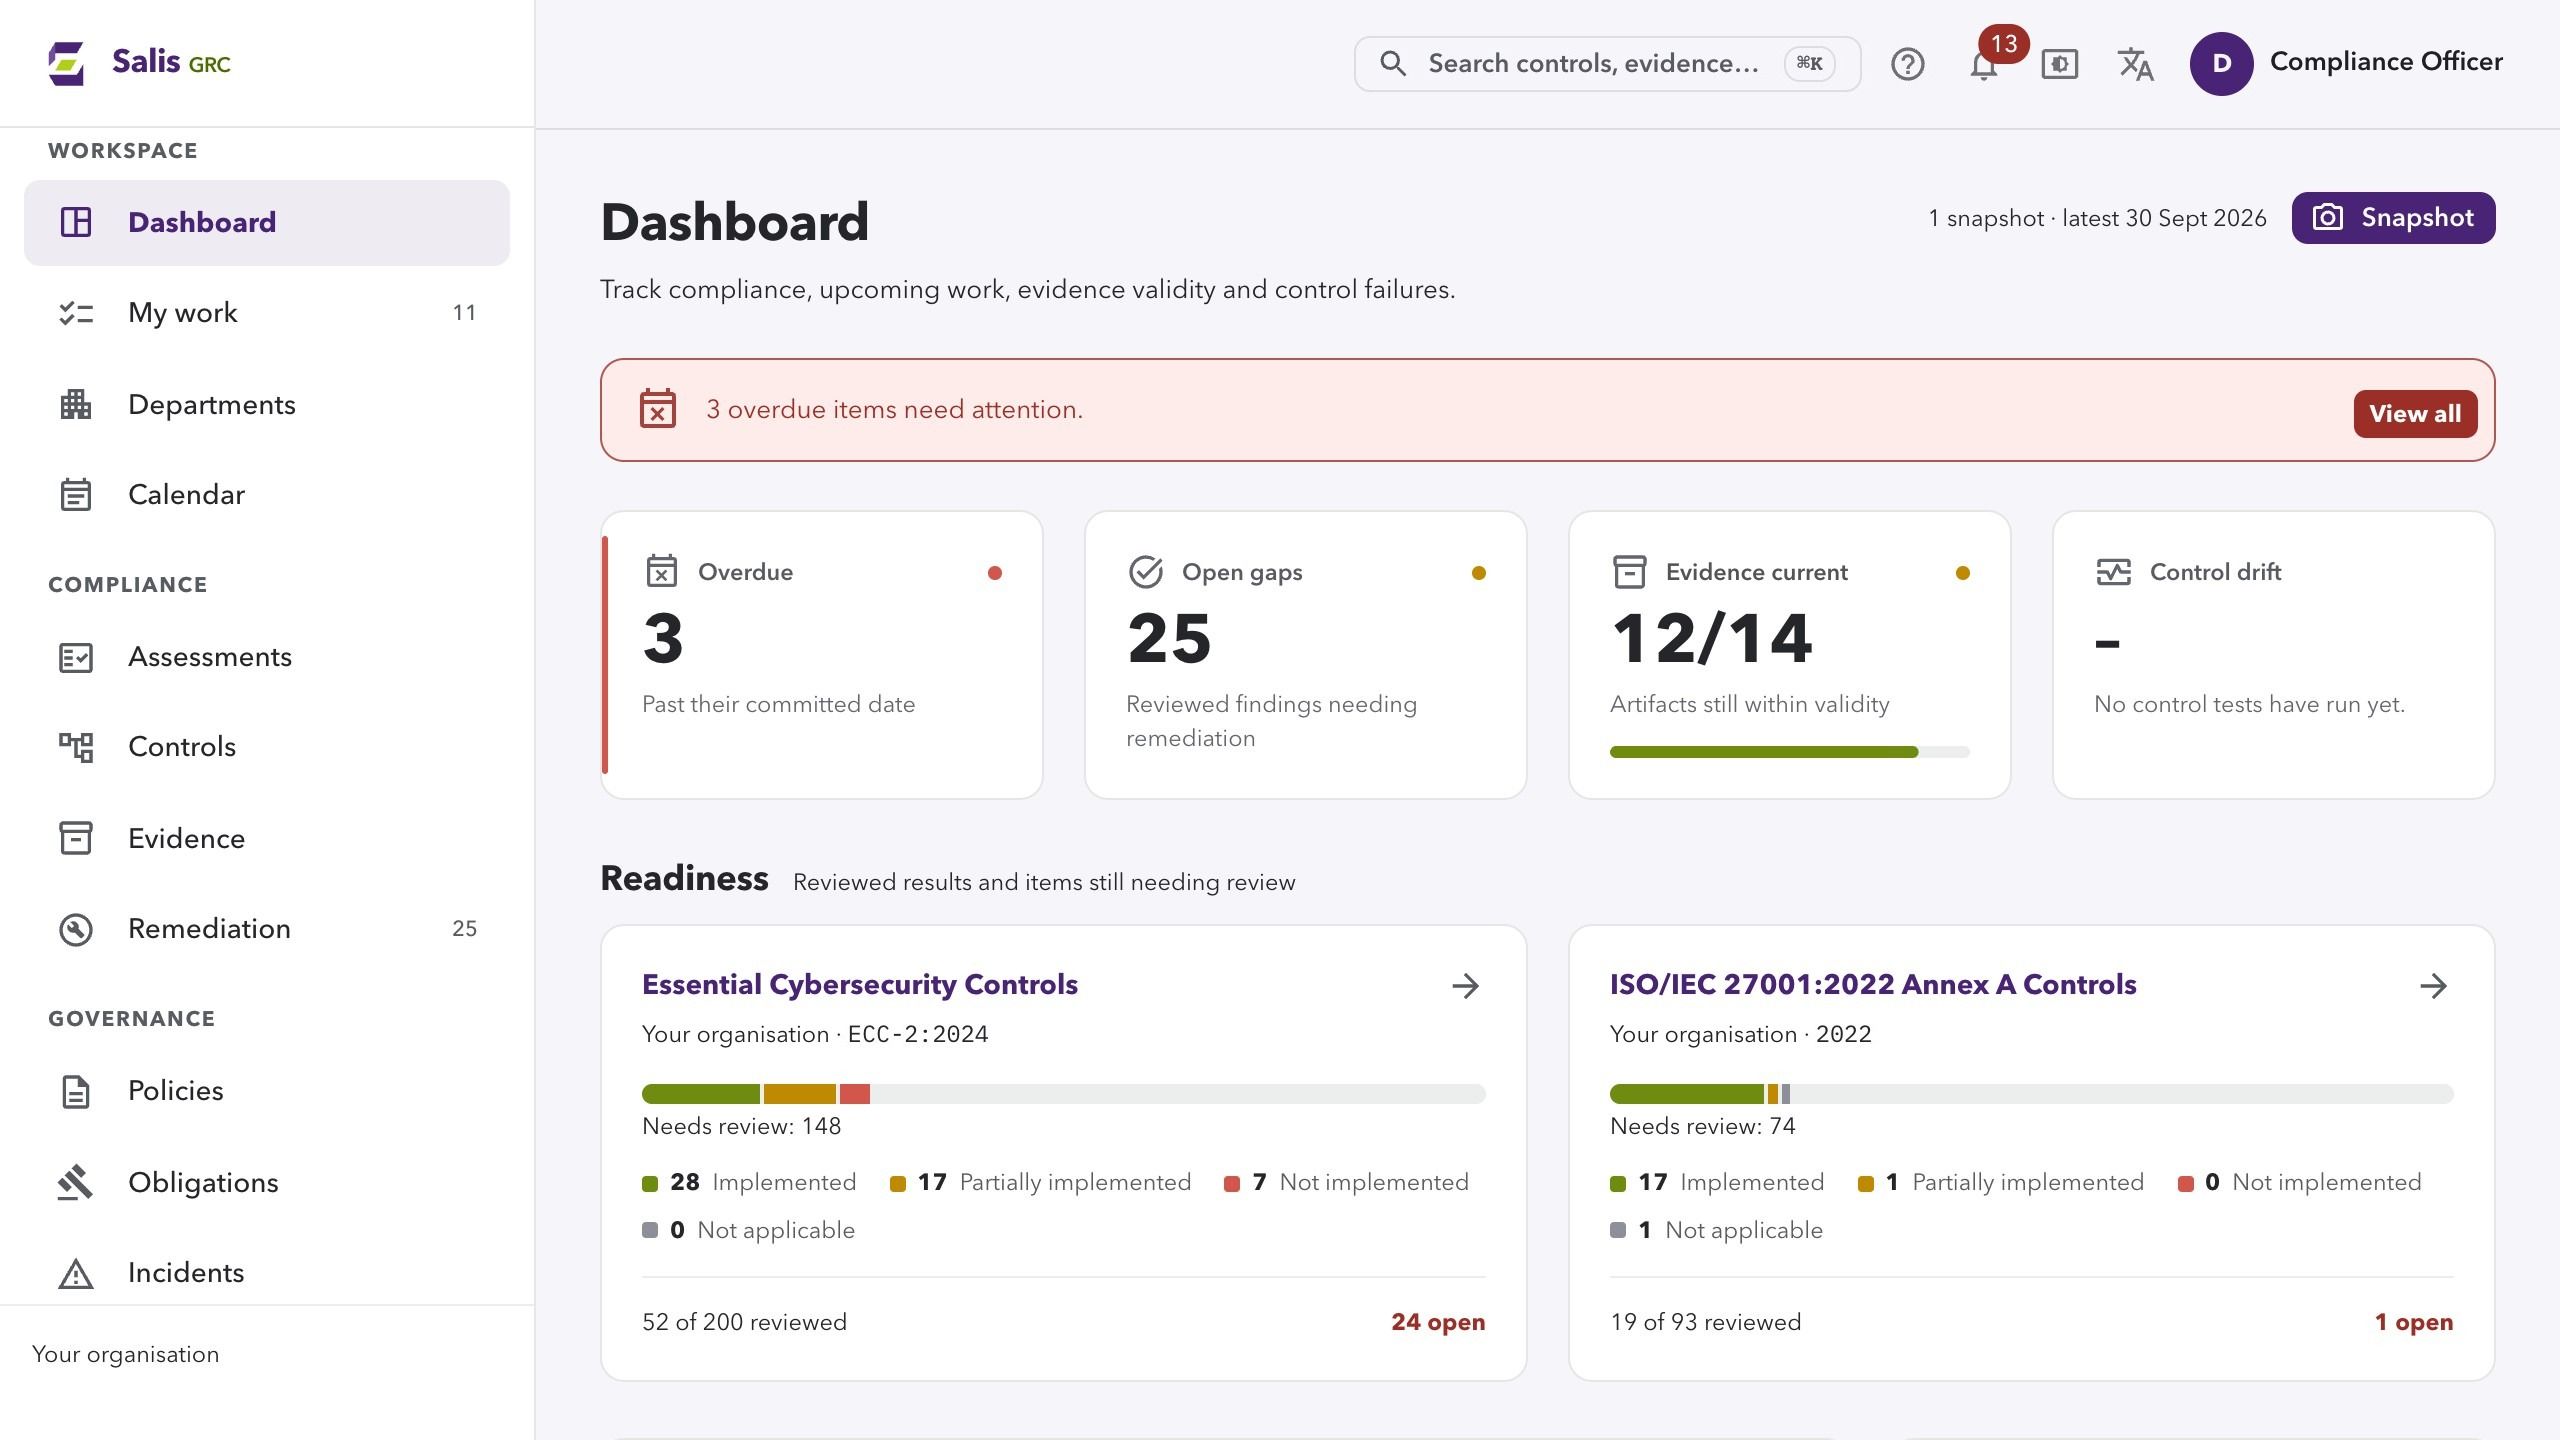Screen dimensions: 2560x1440
Task: Open the D user avatar
Action: point(2221,63)
